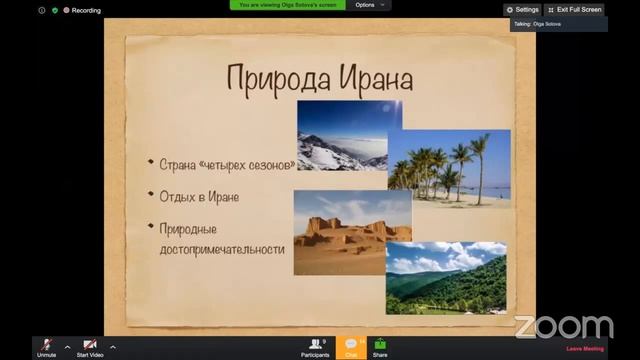Click the green Share screen icon
This screenshot has width=640, height=360.
pyautogui.click(x=380, y=344)
